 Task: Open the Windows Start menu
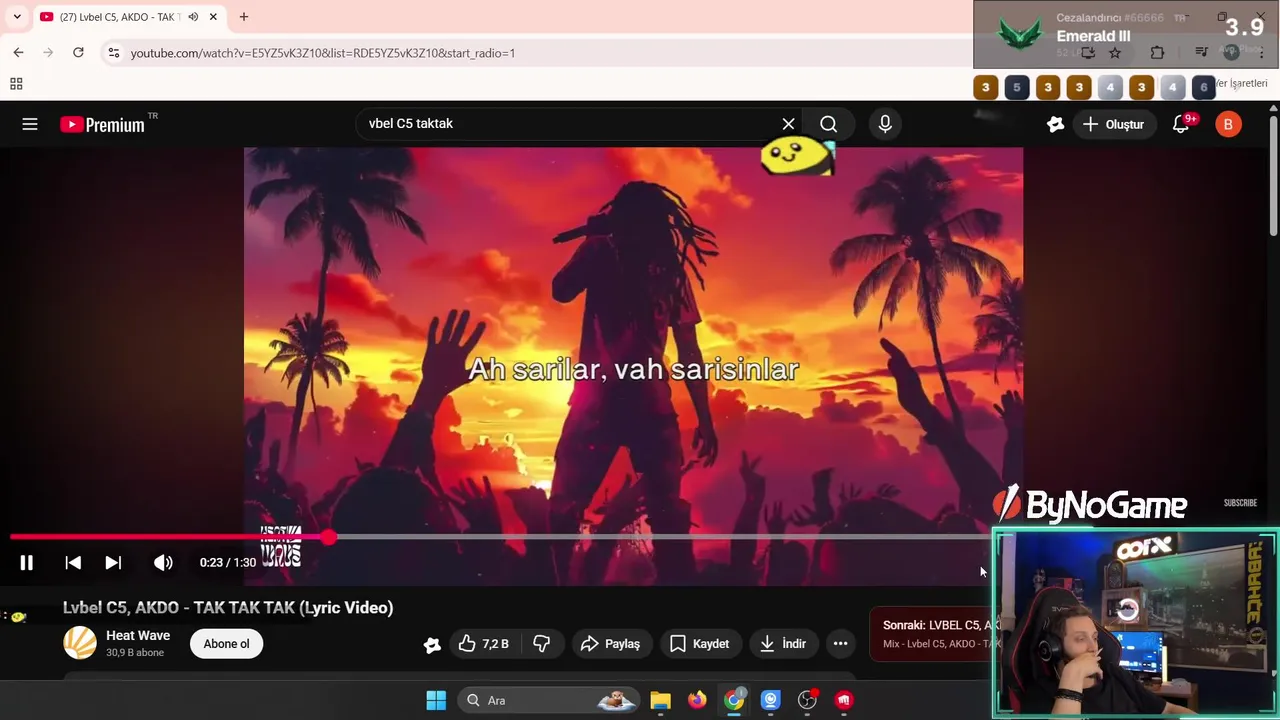(x=436, y=700)
